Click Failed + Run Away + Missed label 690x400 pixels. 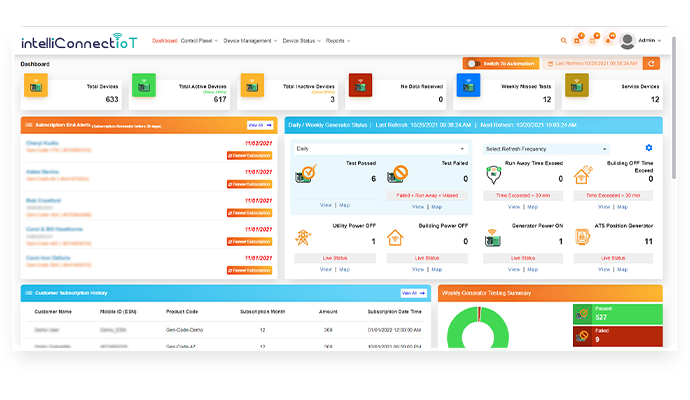[x=427, y=195]
